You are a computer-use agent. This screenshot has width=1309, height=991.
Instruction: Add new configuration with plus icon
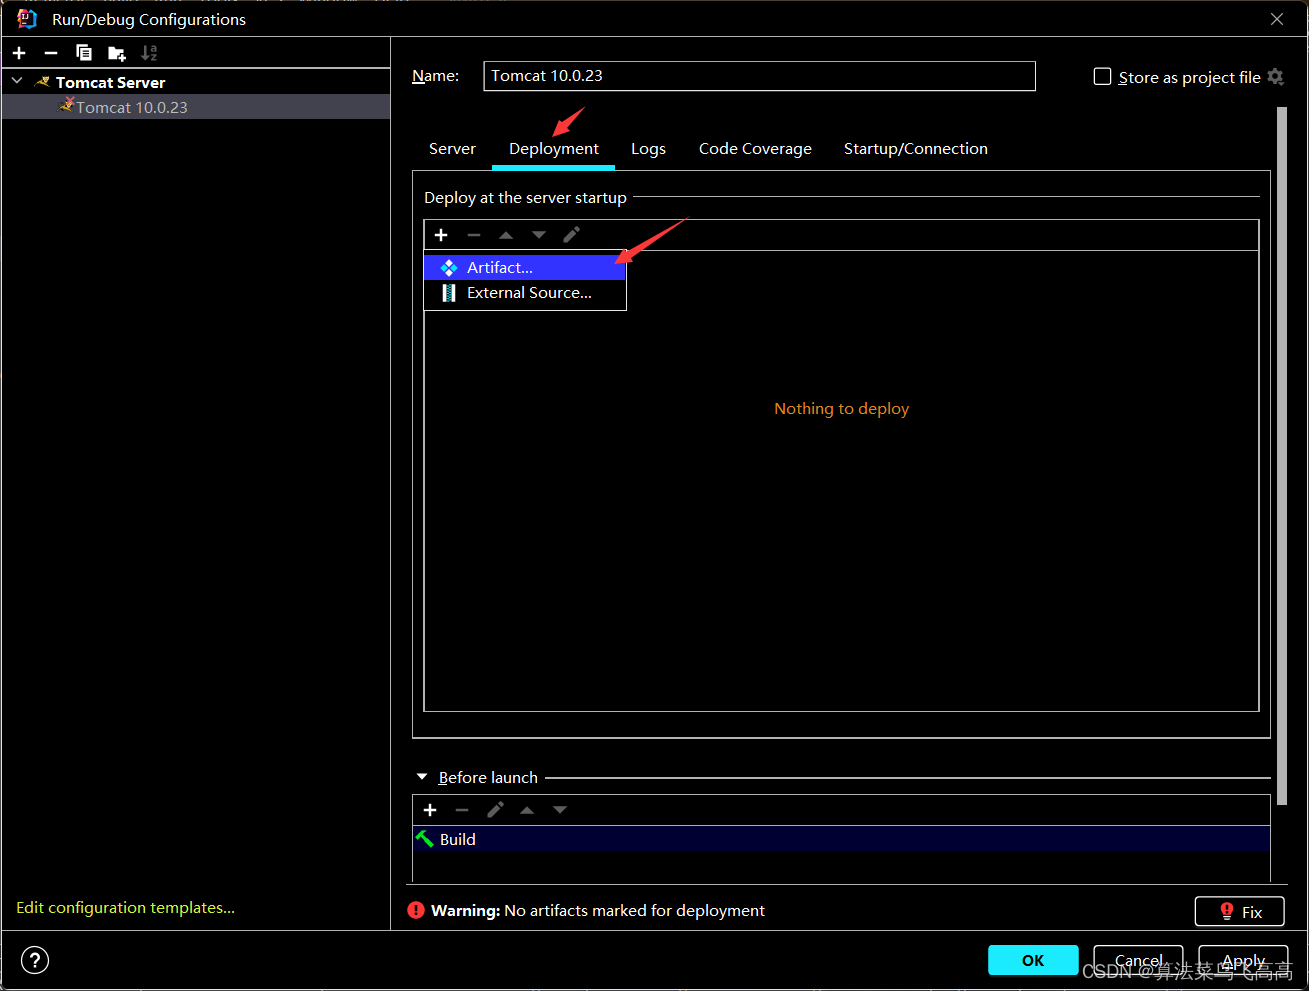pos(19,53)
